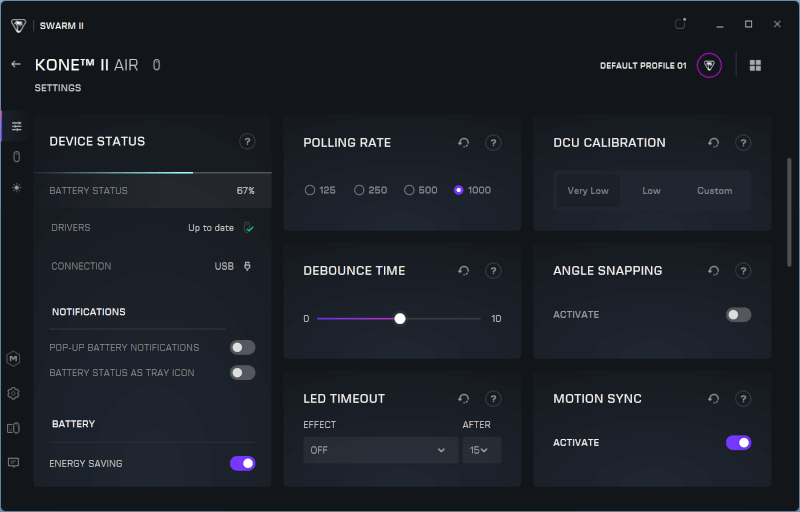Select Low DCU calibration
This screenshot has height=512, width=800.
click(651, 191)
